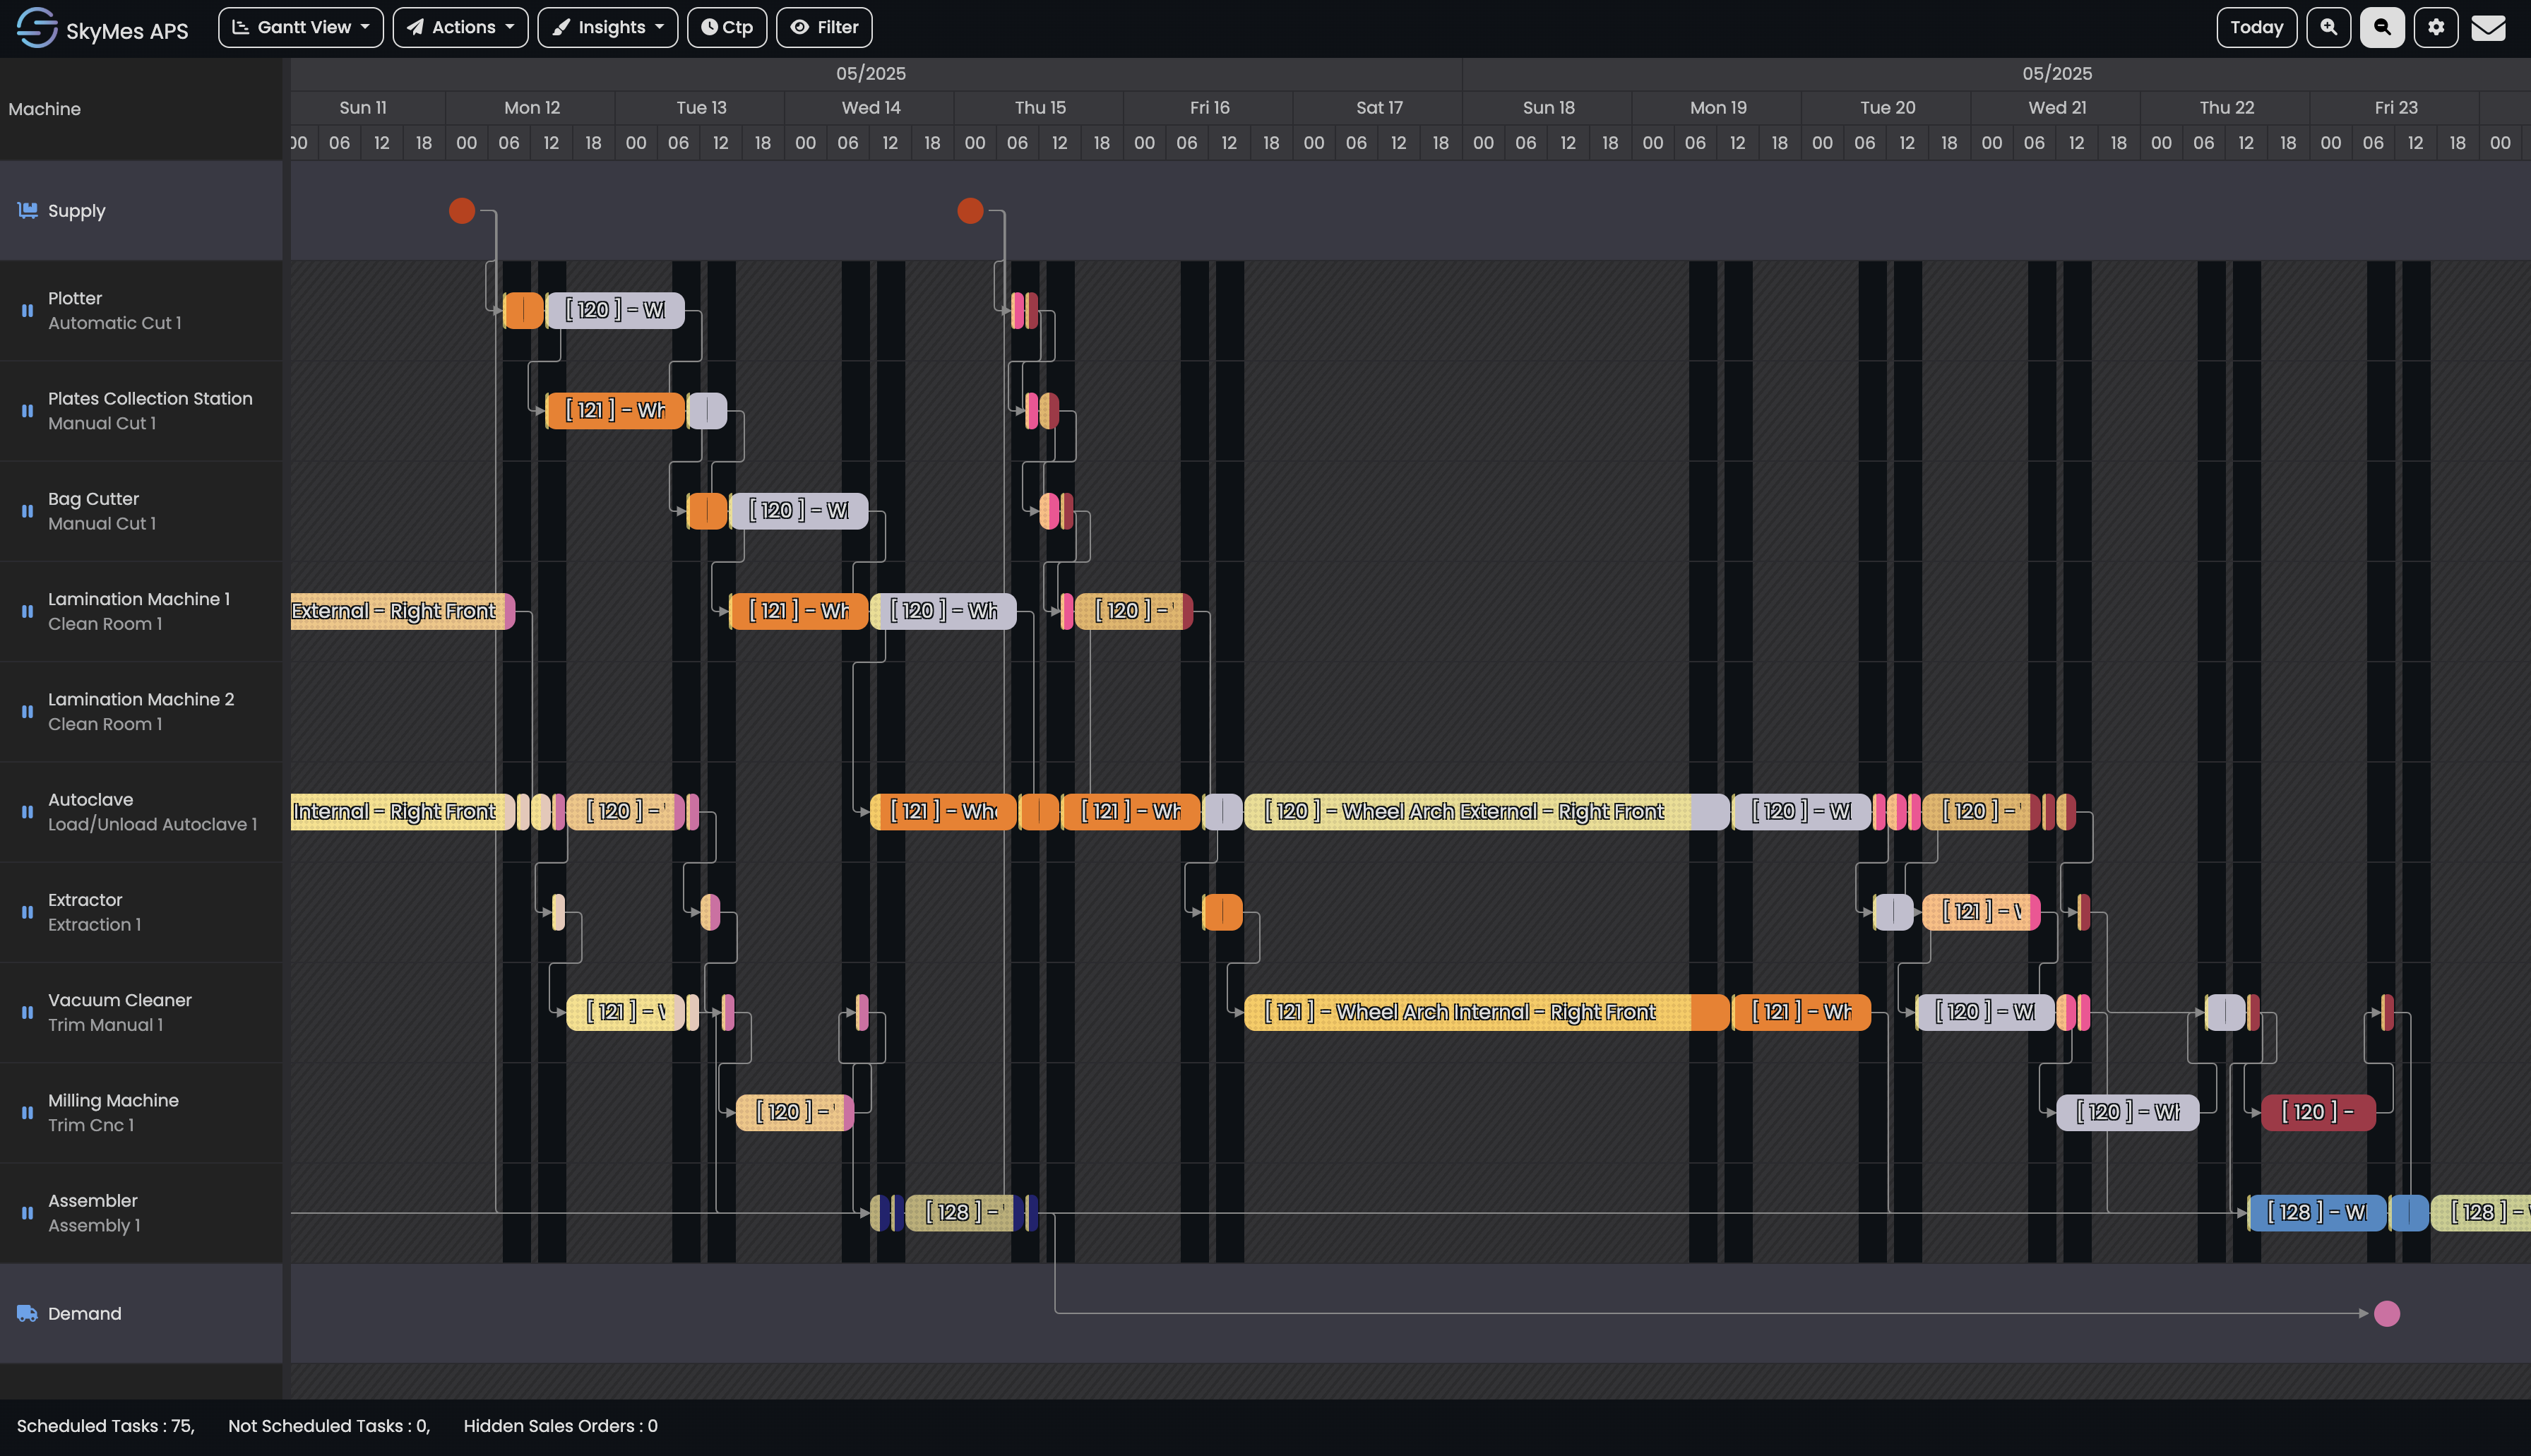Click the zoom in magnifier button
Viewport: 2531px width, 1456px height.
click(2328, 27)
